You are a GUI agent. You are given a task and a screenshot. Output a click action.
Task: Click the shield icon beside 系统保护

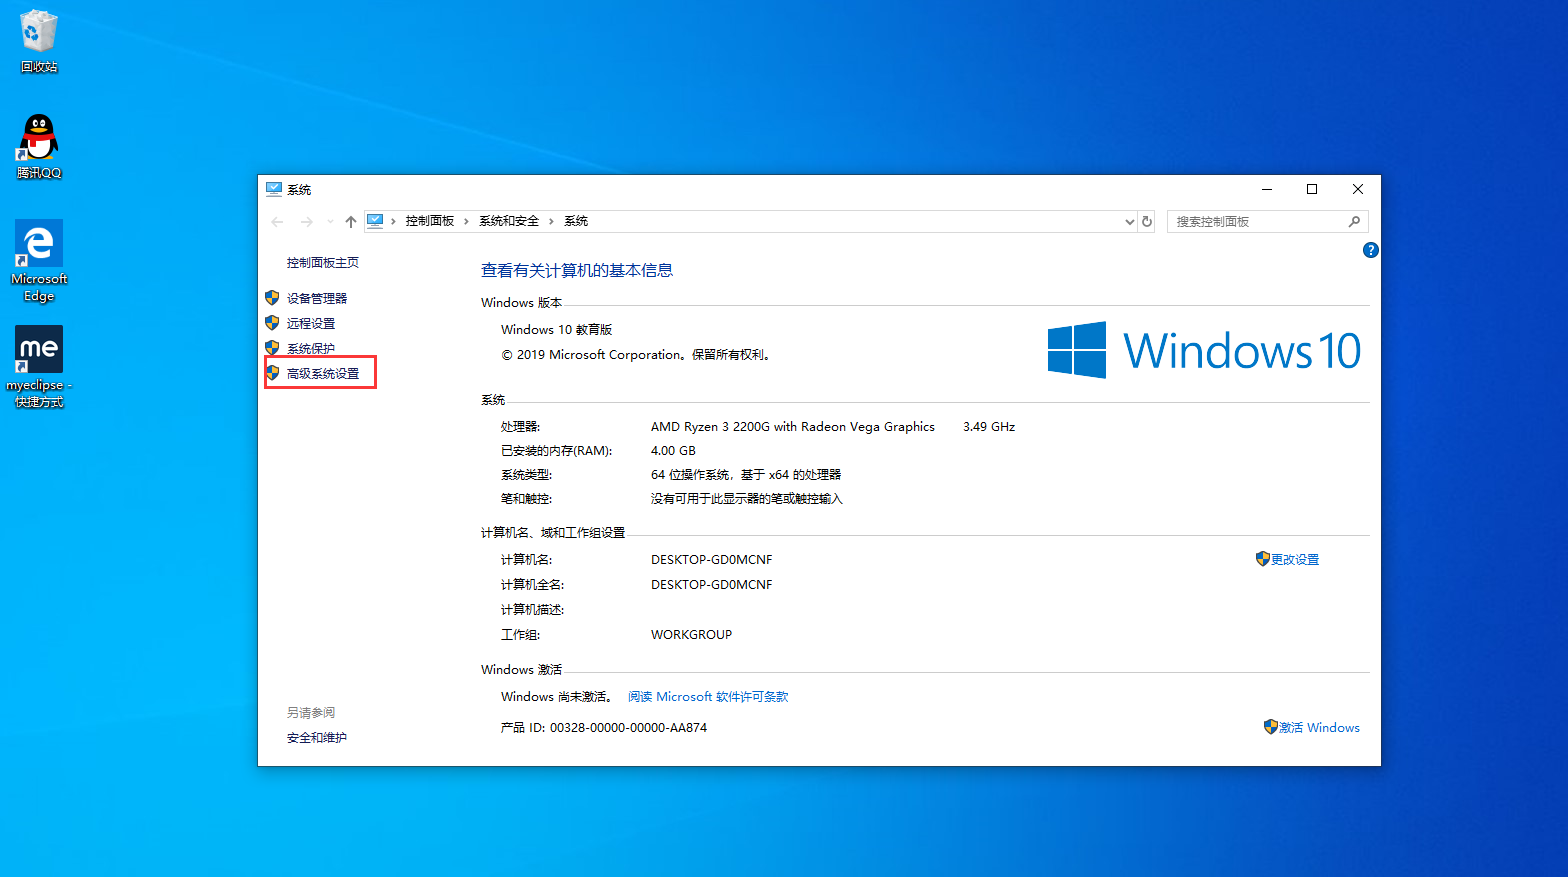point(272,348)
